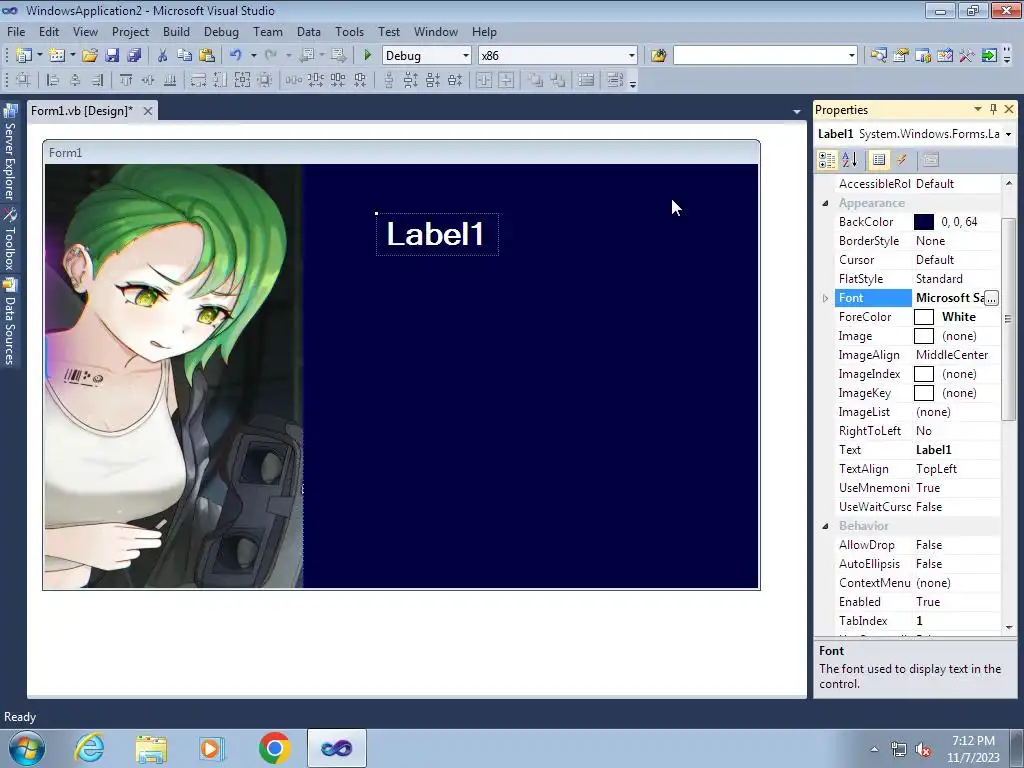Click the Save All icon
The height and width of the screenshot is (768, 1024).
tap(134, 56)
